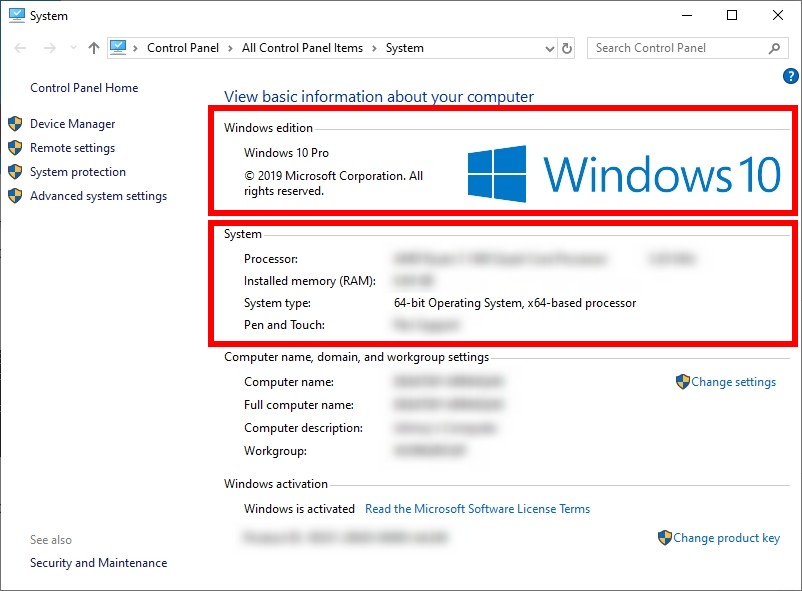This screenshot has width=802, height=591.
Task: Click 64-bit Operating System text
Action: [515, 303]
